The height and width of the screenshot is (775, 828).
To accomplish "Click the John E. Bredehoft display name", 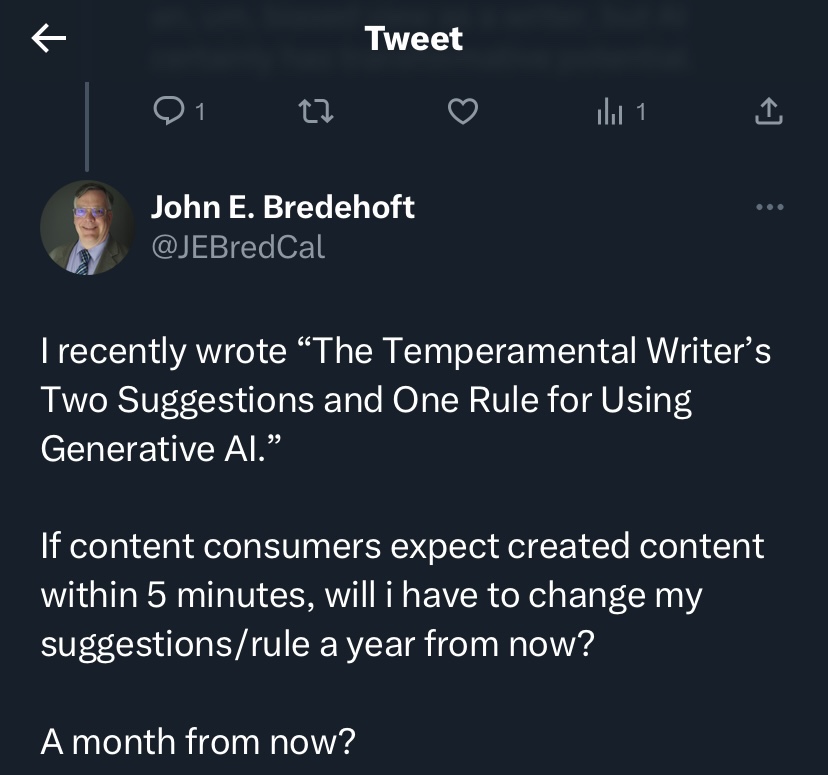I will tap(282, 207).
